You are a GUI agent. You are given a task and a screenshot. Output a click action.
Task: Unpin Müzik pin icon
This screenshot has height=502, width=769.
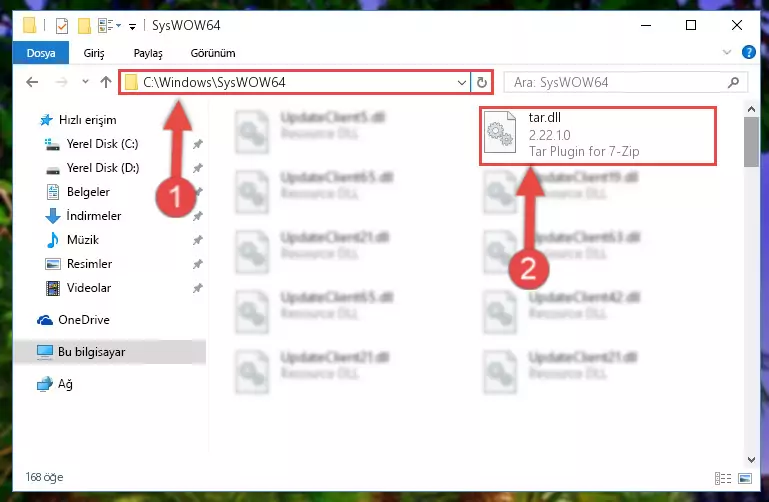click(x=198, y=240)
